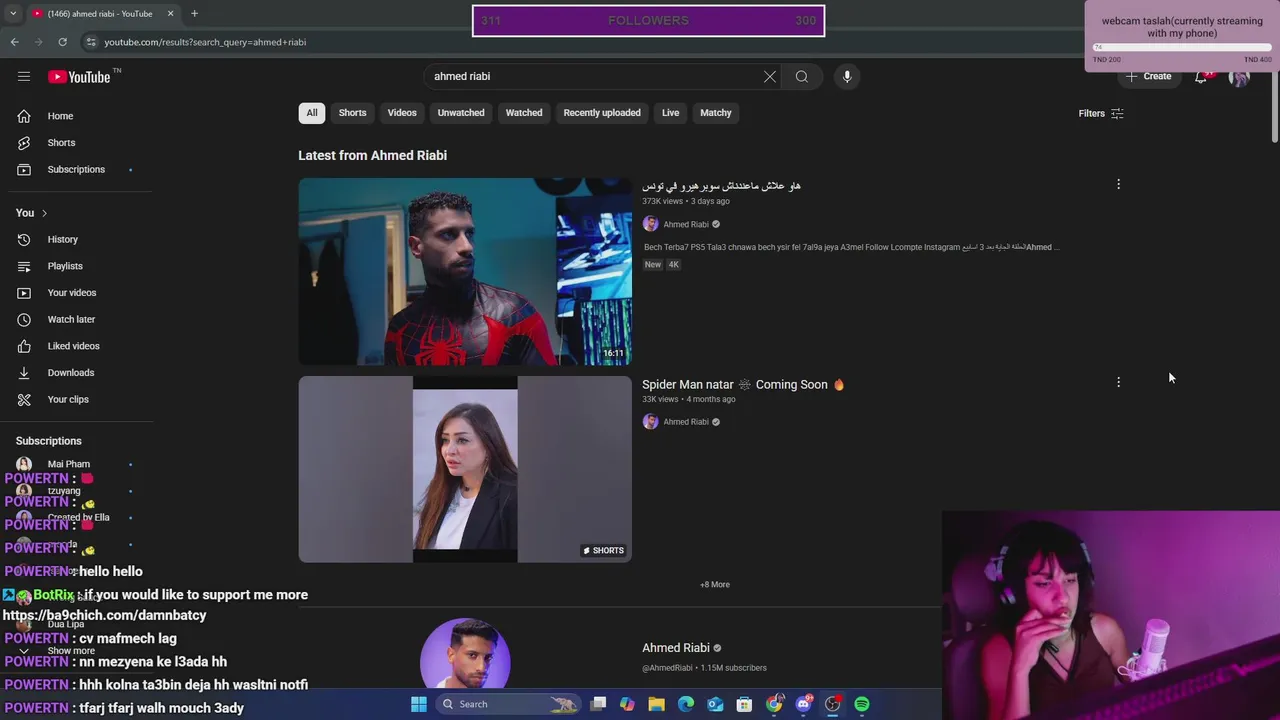Viewport: 1280px width, 720px height.
Task: Open Microsoft Edge from the taskbar
Action: (x=686, y=704)
